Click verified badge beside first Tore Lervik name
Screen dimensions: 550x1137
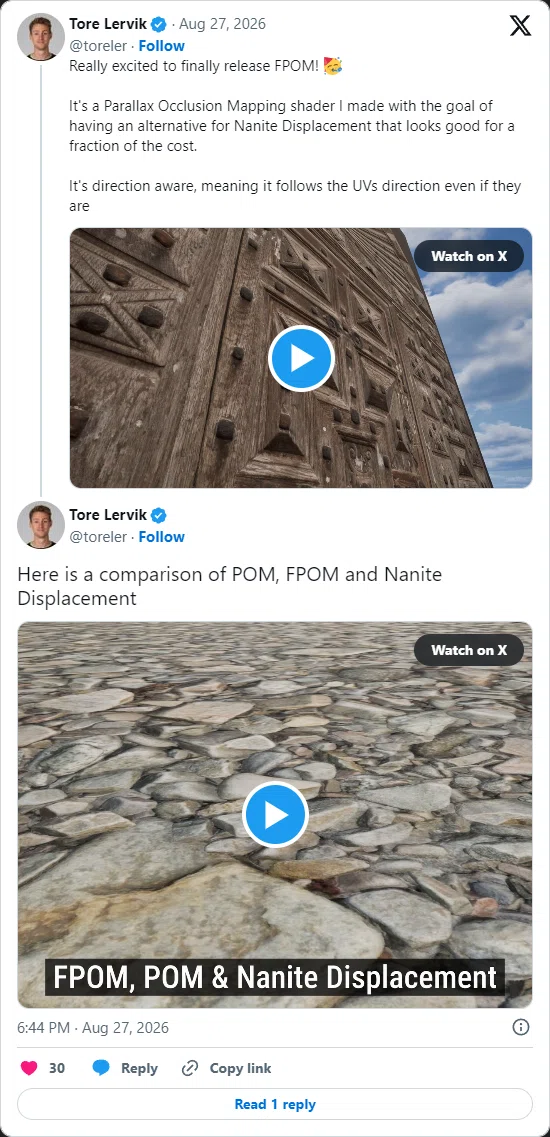tap(159, 24)
